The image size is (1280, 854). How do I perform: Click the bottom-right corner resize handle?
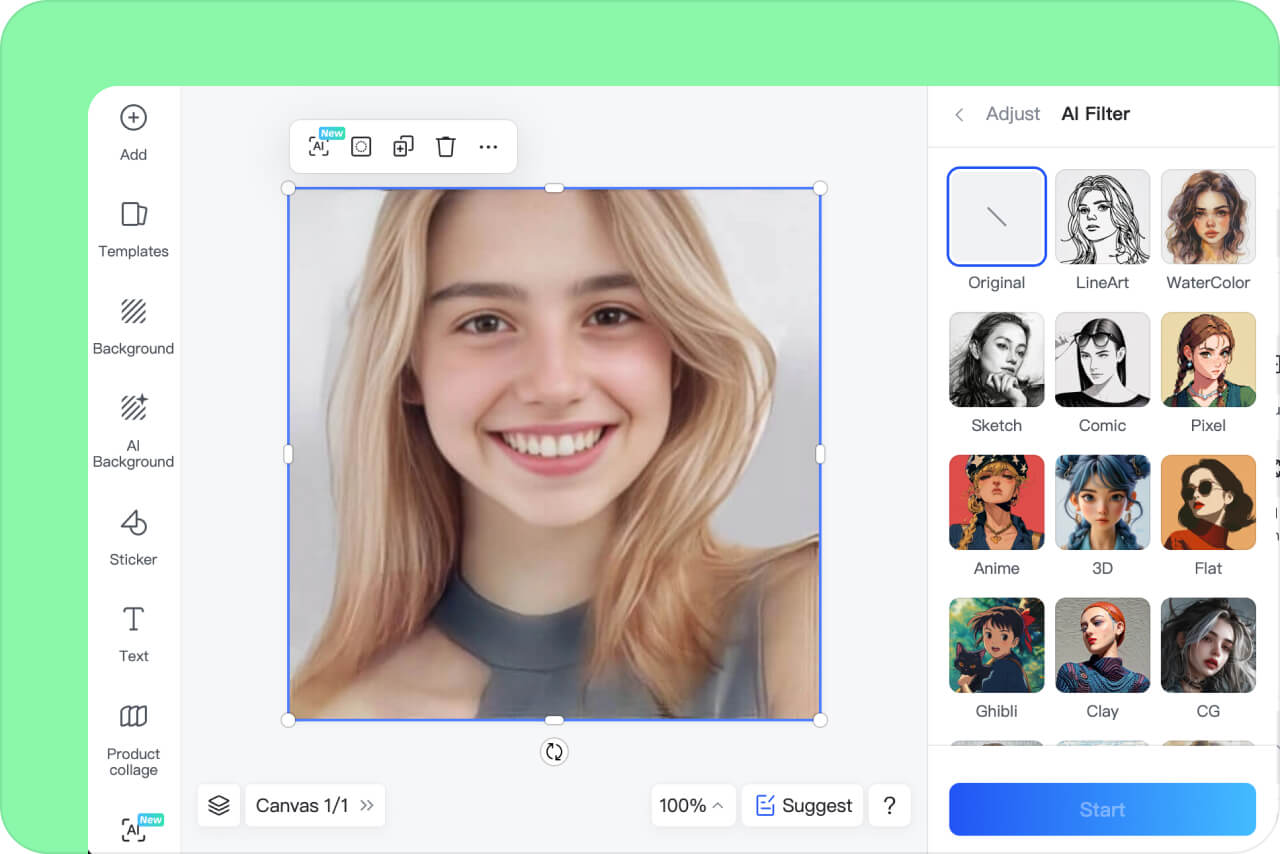820,720
